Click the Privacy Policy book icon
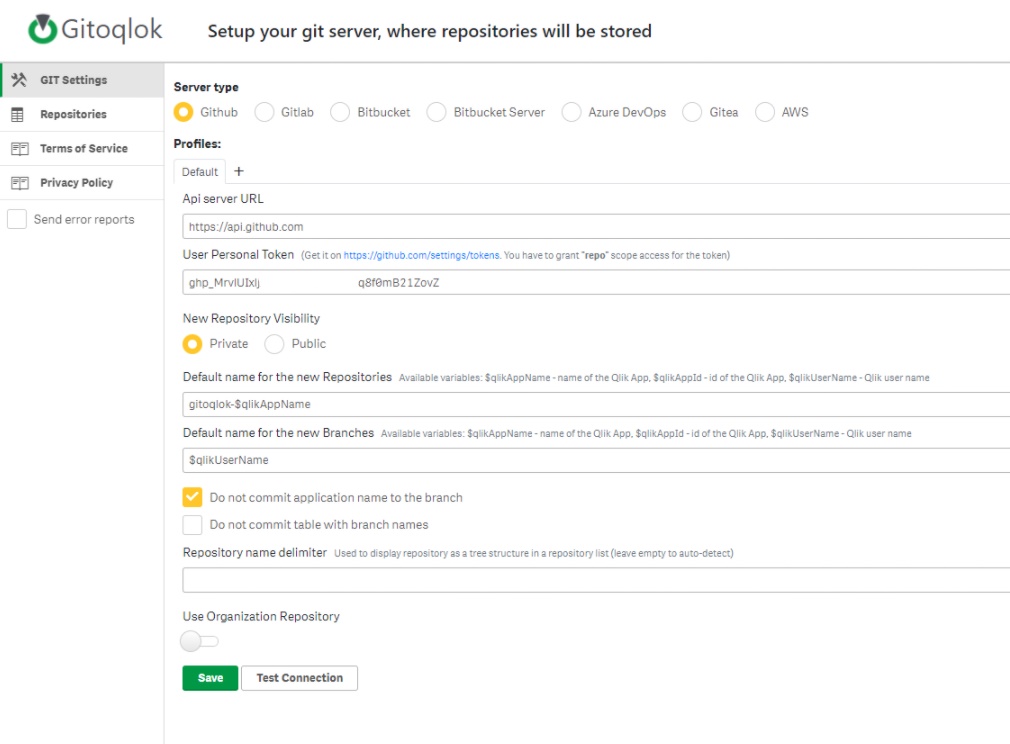The width and height of the screenshot is (1010, 744). (20, 183)
